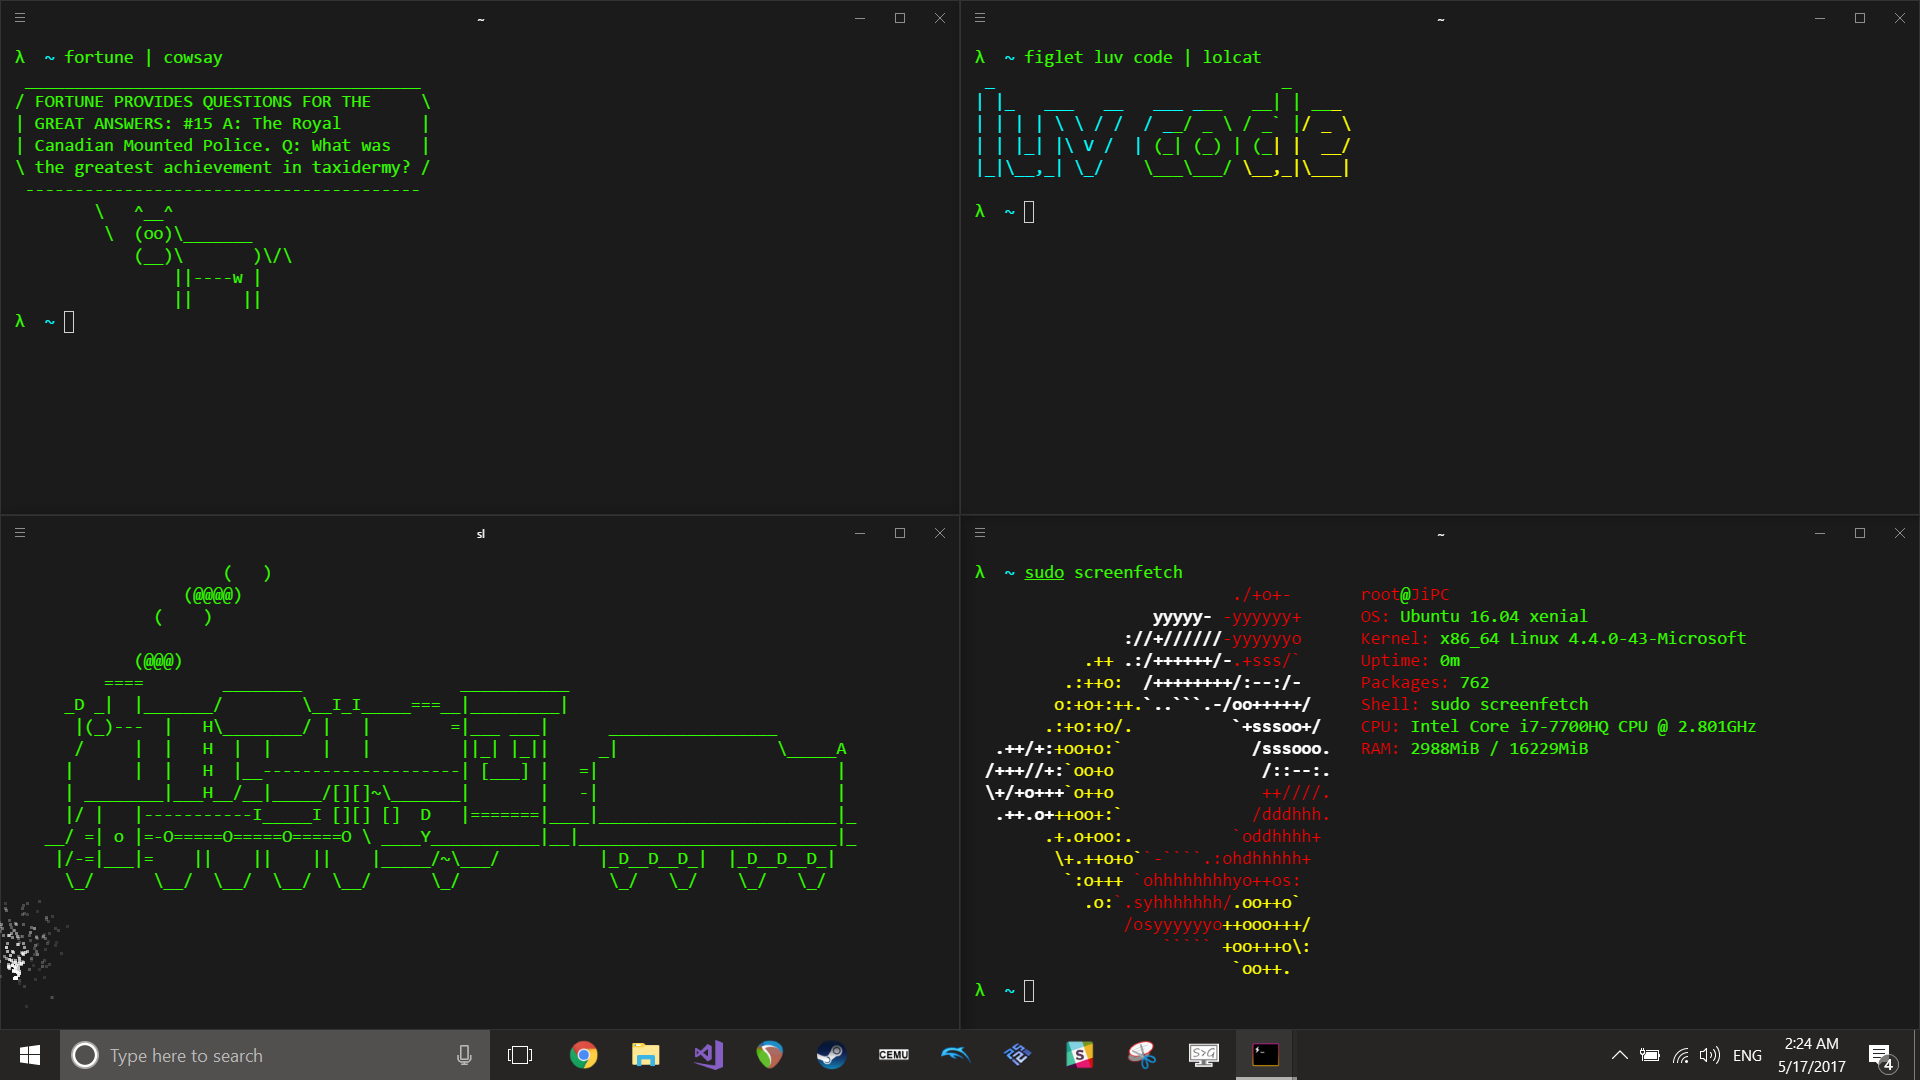Open the screenfetch terminal hamburger menu
Image resolution: width=1920 pixels, height=1080 pixels.
(x=979, y=533)
